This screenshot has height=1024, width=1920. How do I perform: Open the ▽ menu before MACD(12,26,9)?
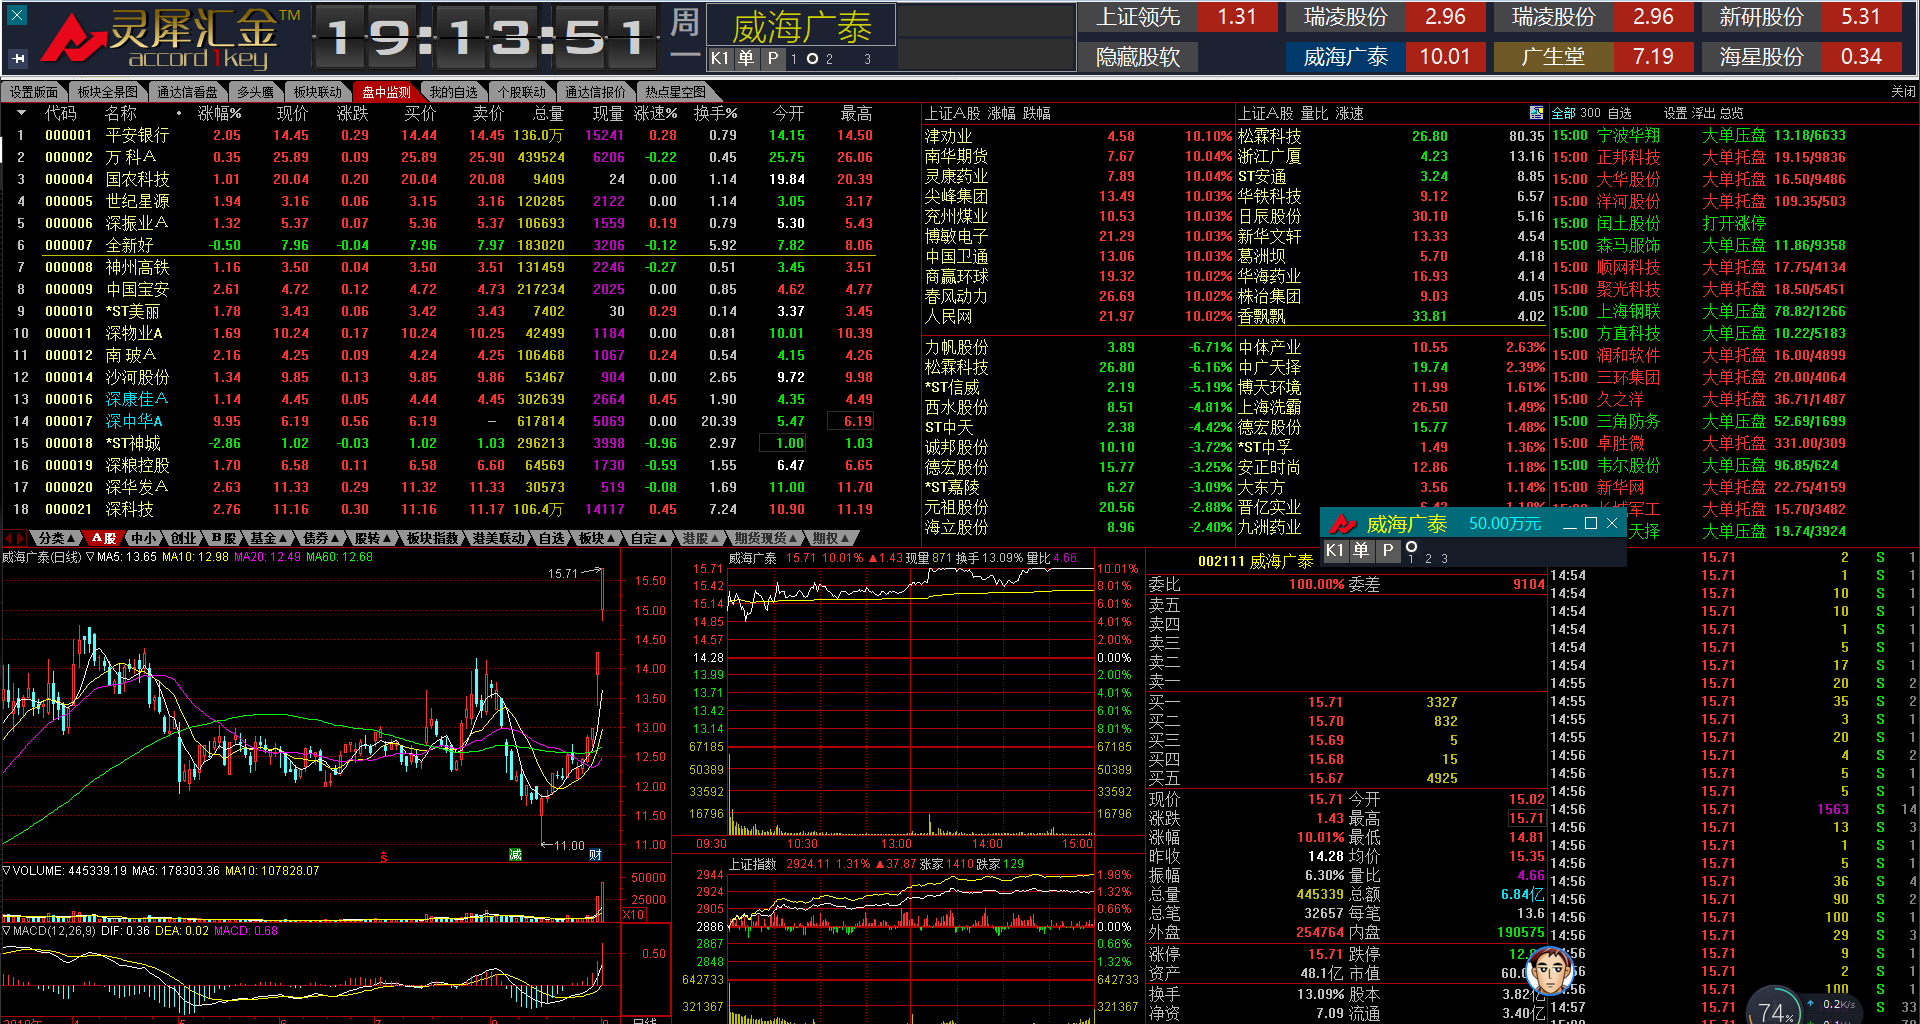[x=6, y=931]
